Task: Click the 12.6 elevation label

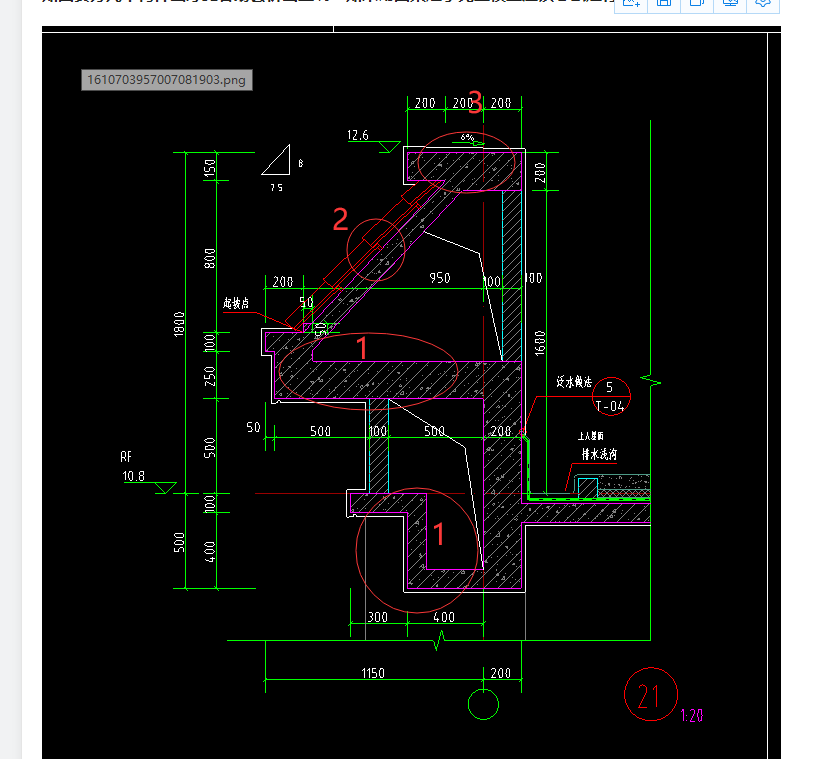Action: tap(358, 135)
